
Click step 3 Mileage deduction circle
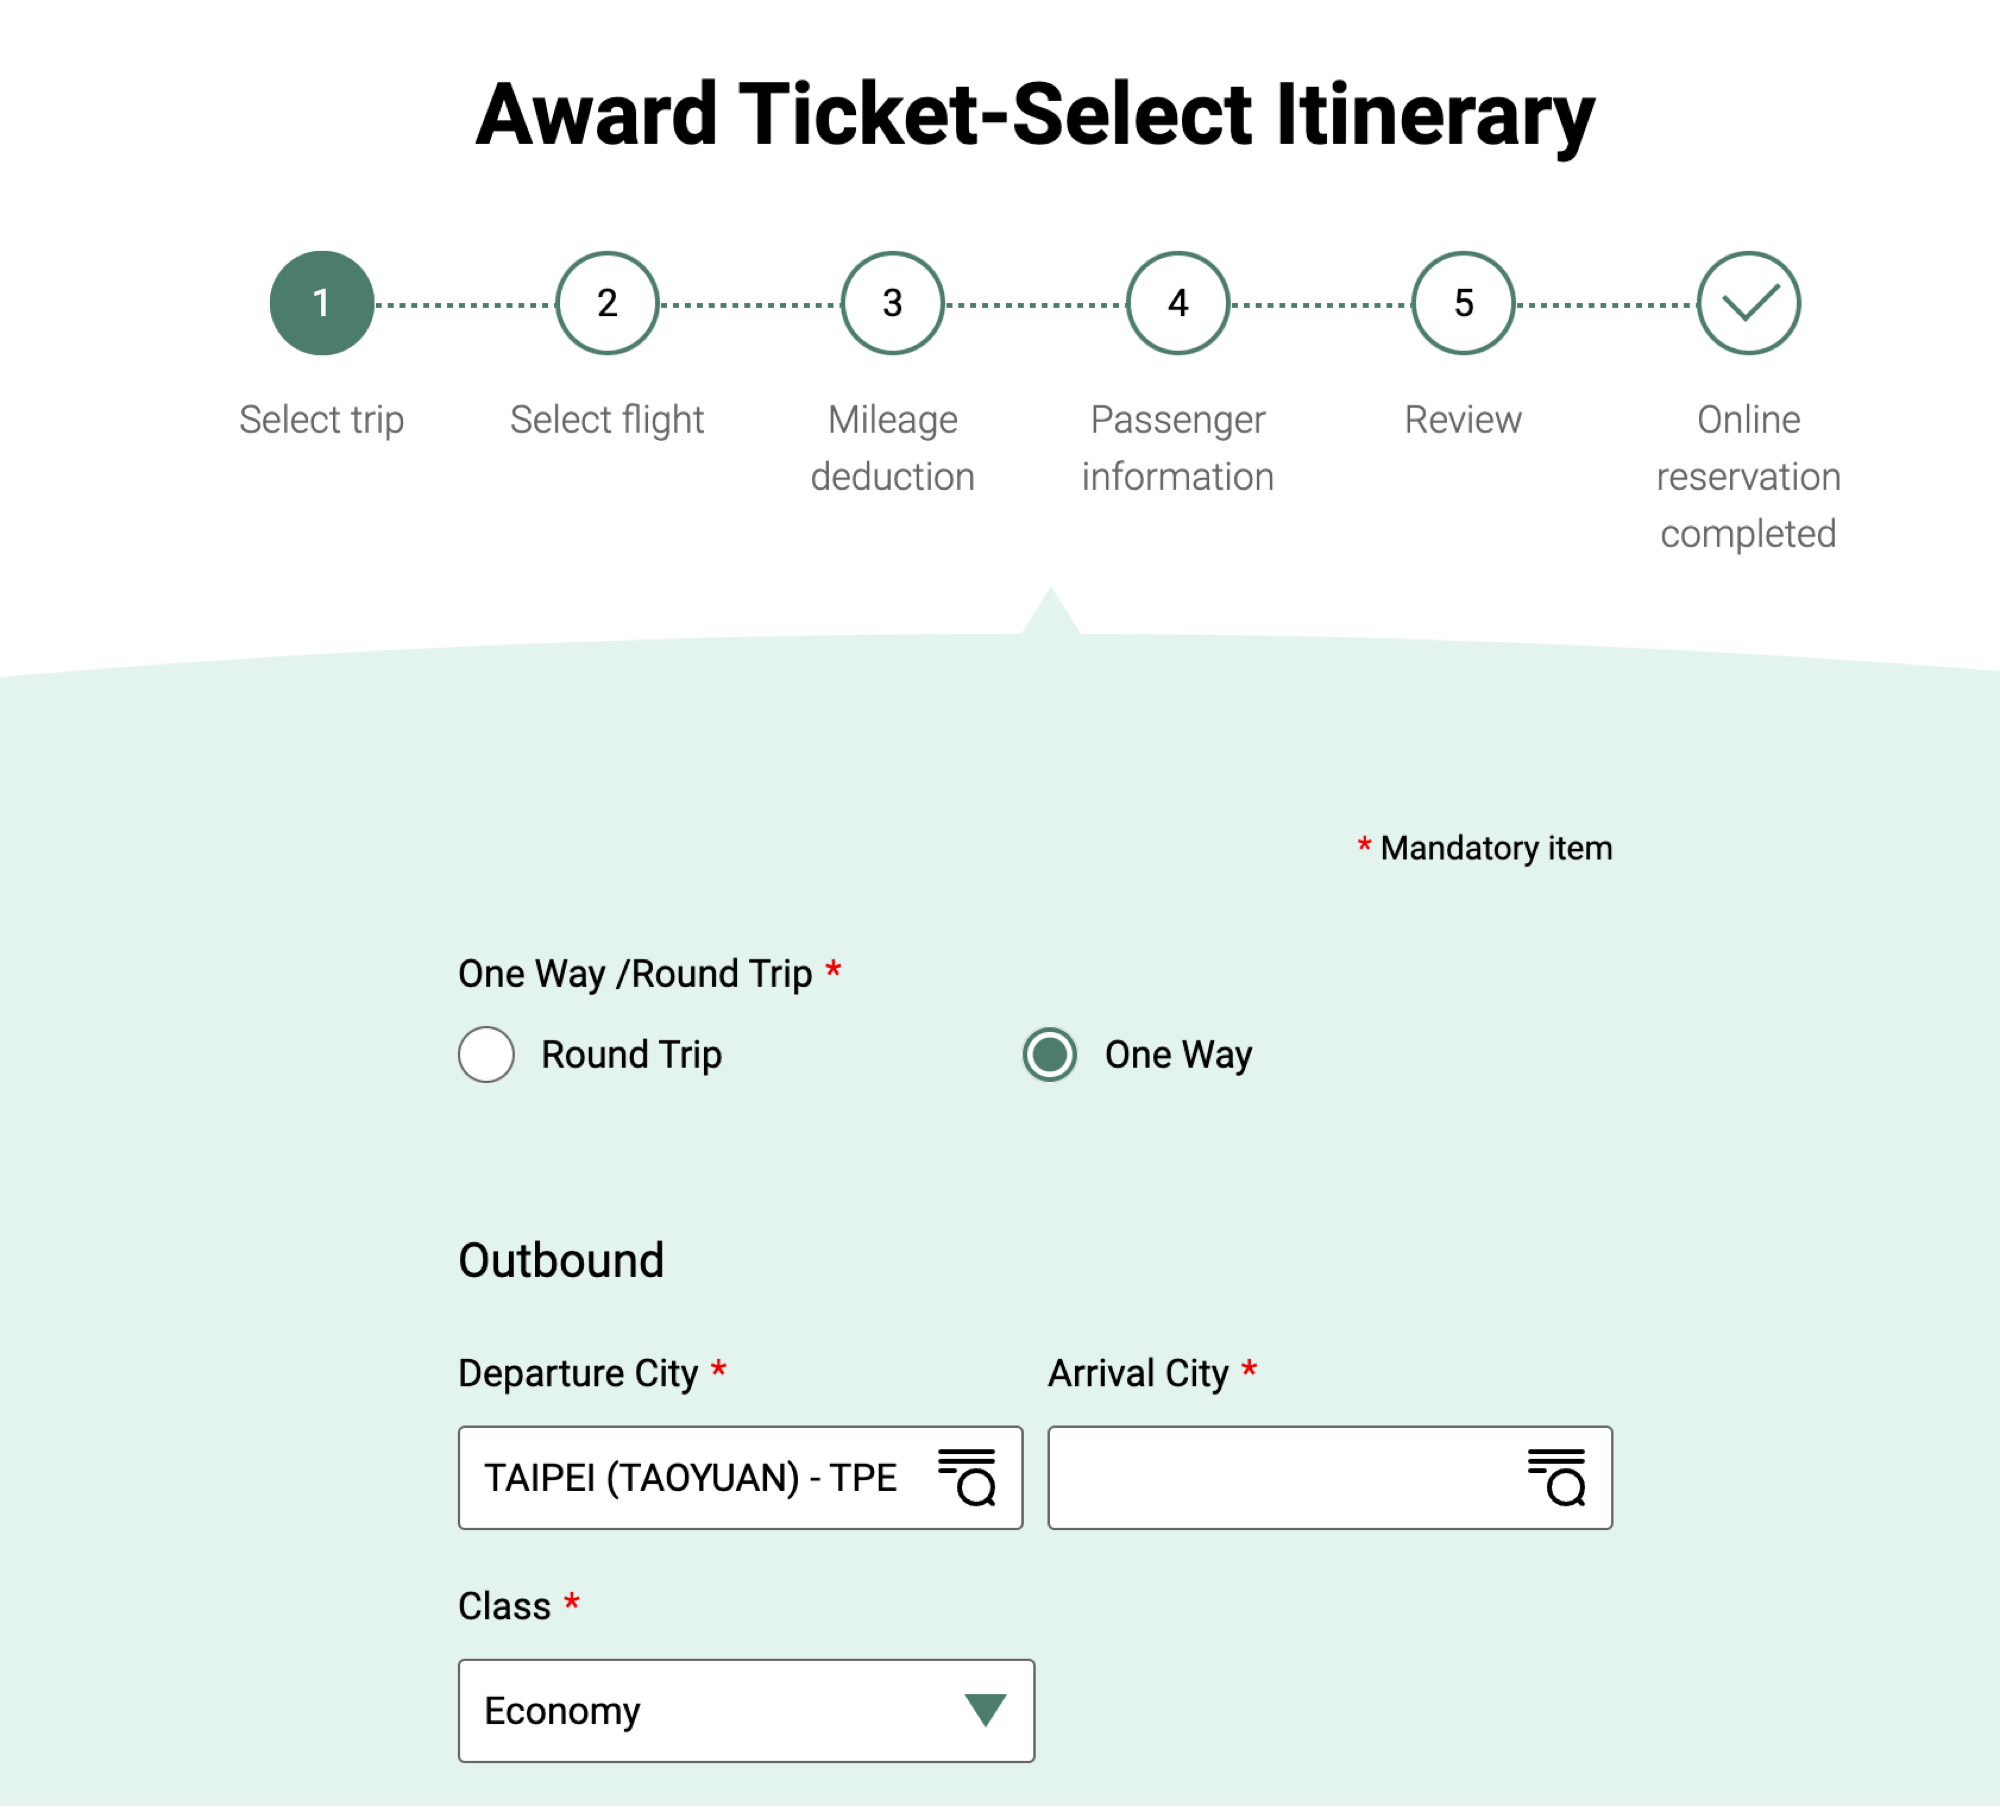click(891, 303)
